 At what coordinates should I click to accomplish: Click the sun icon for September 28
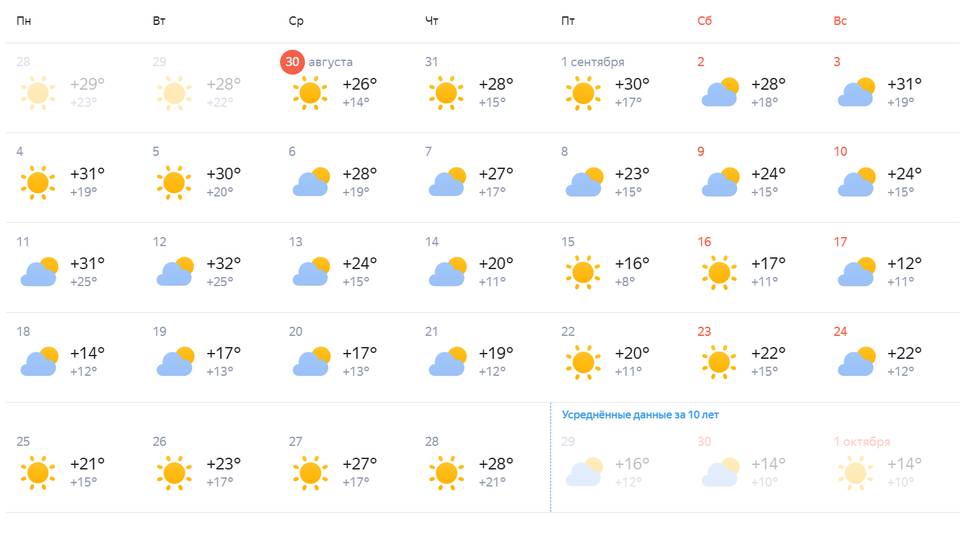446,472
